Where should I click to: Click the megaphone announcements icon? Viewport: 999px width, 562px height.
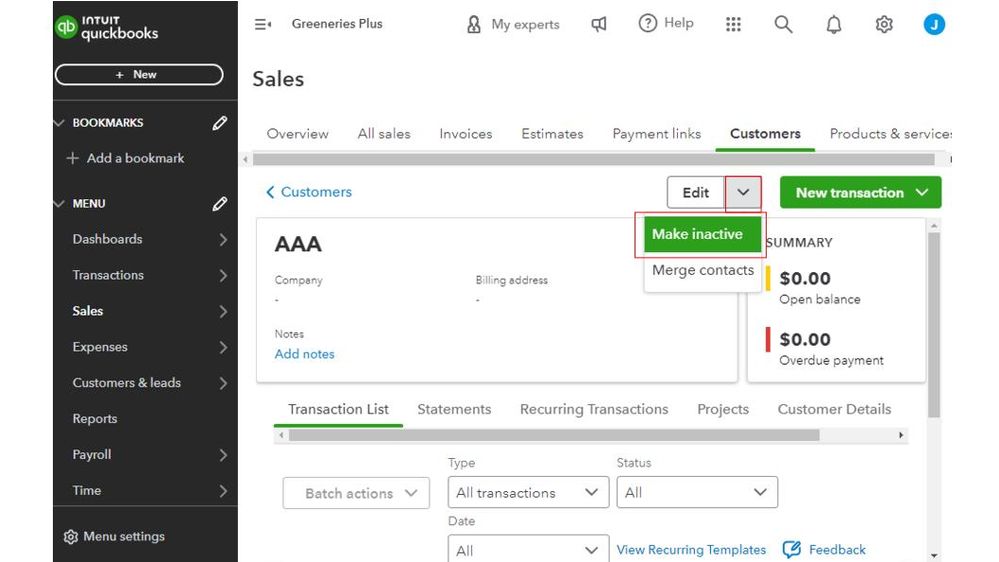pos(599,24)
